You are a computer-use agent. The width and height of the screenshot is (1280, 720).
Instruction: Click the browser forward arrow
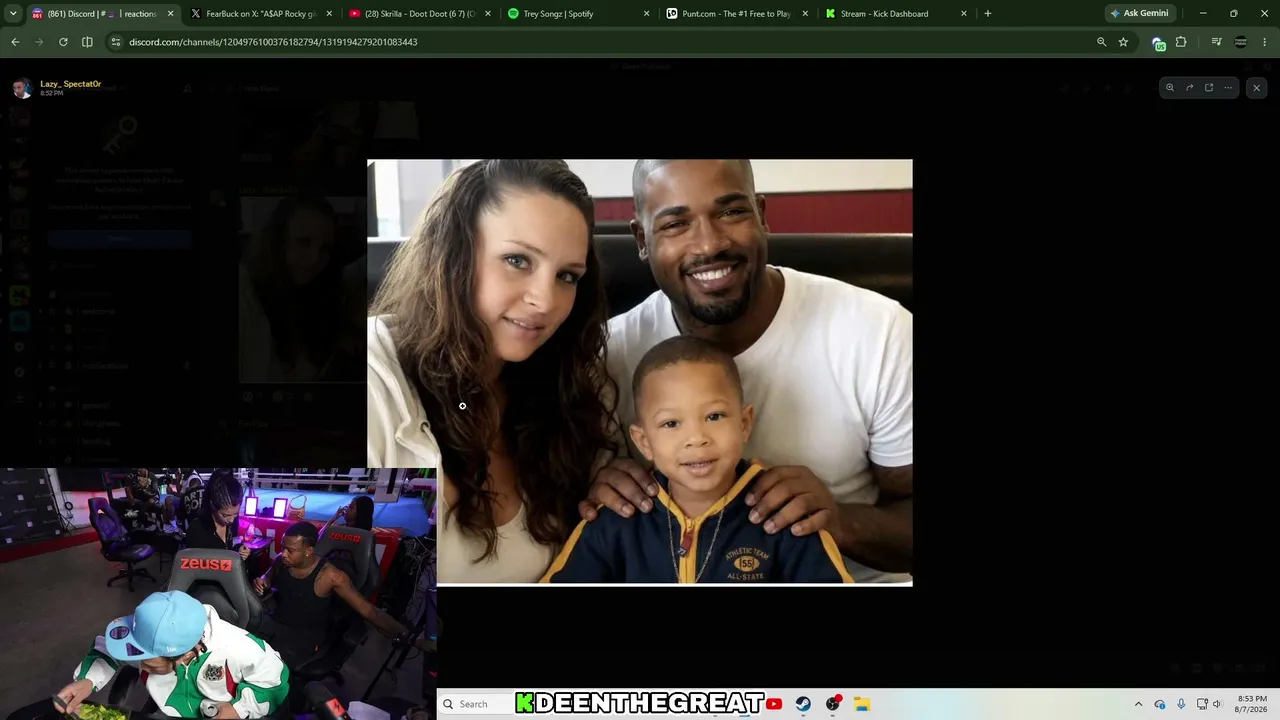[x=39, y=42]
